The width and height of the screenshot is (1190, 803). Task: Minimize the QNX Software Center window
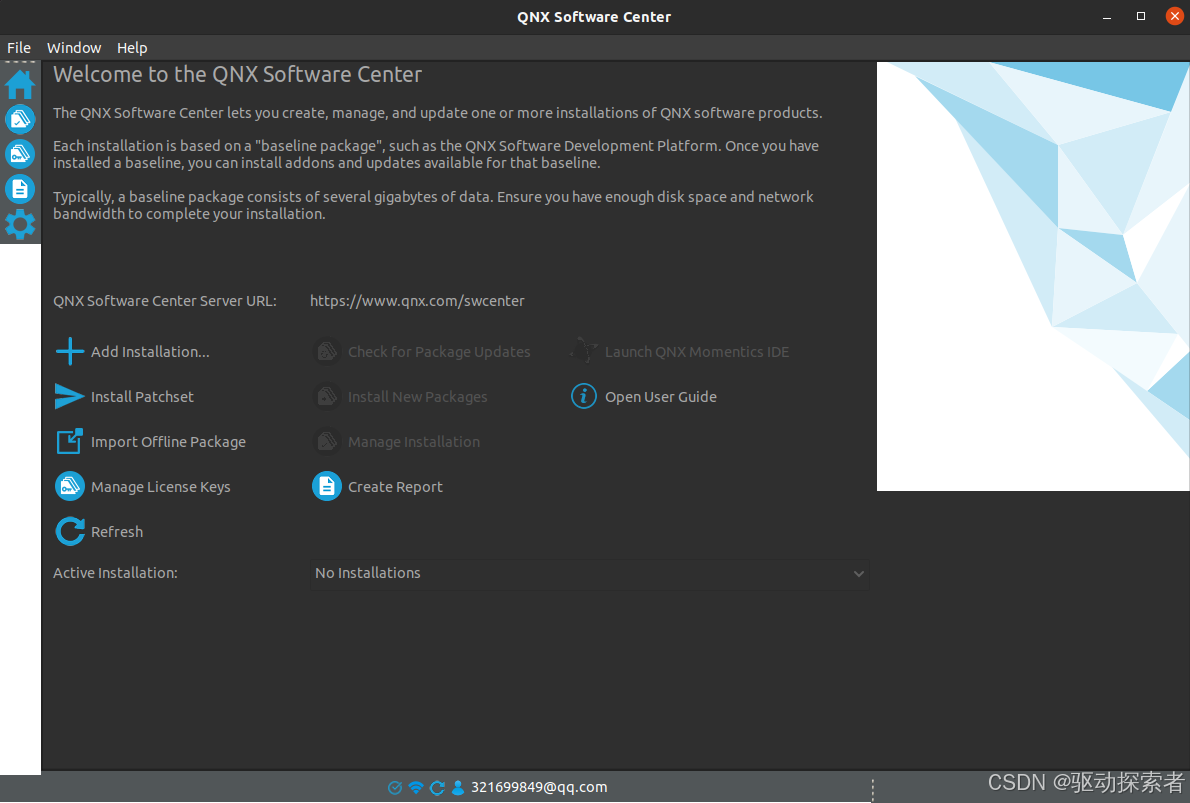(x=1107, y=17)
